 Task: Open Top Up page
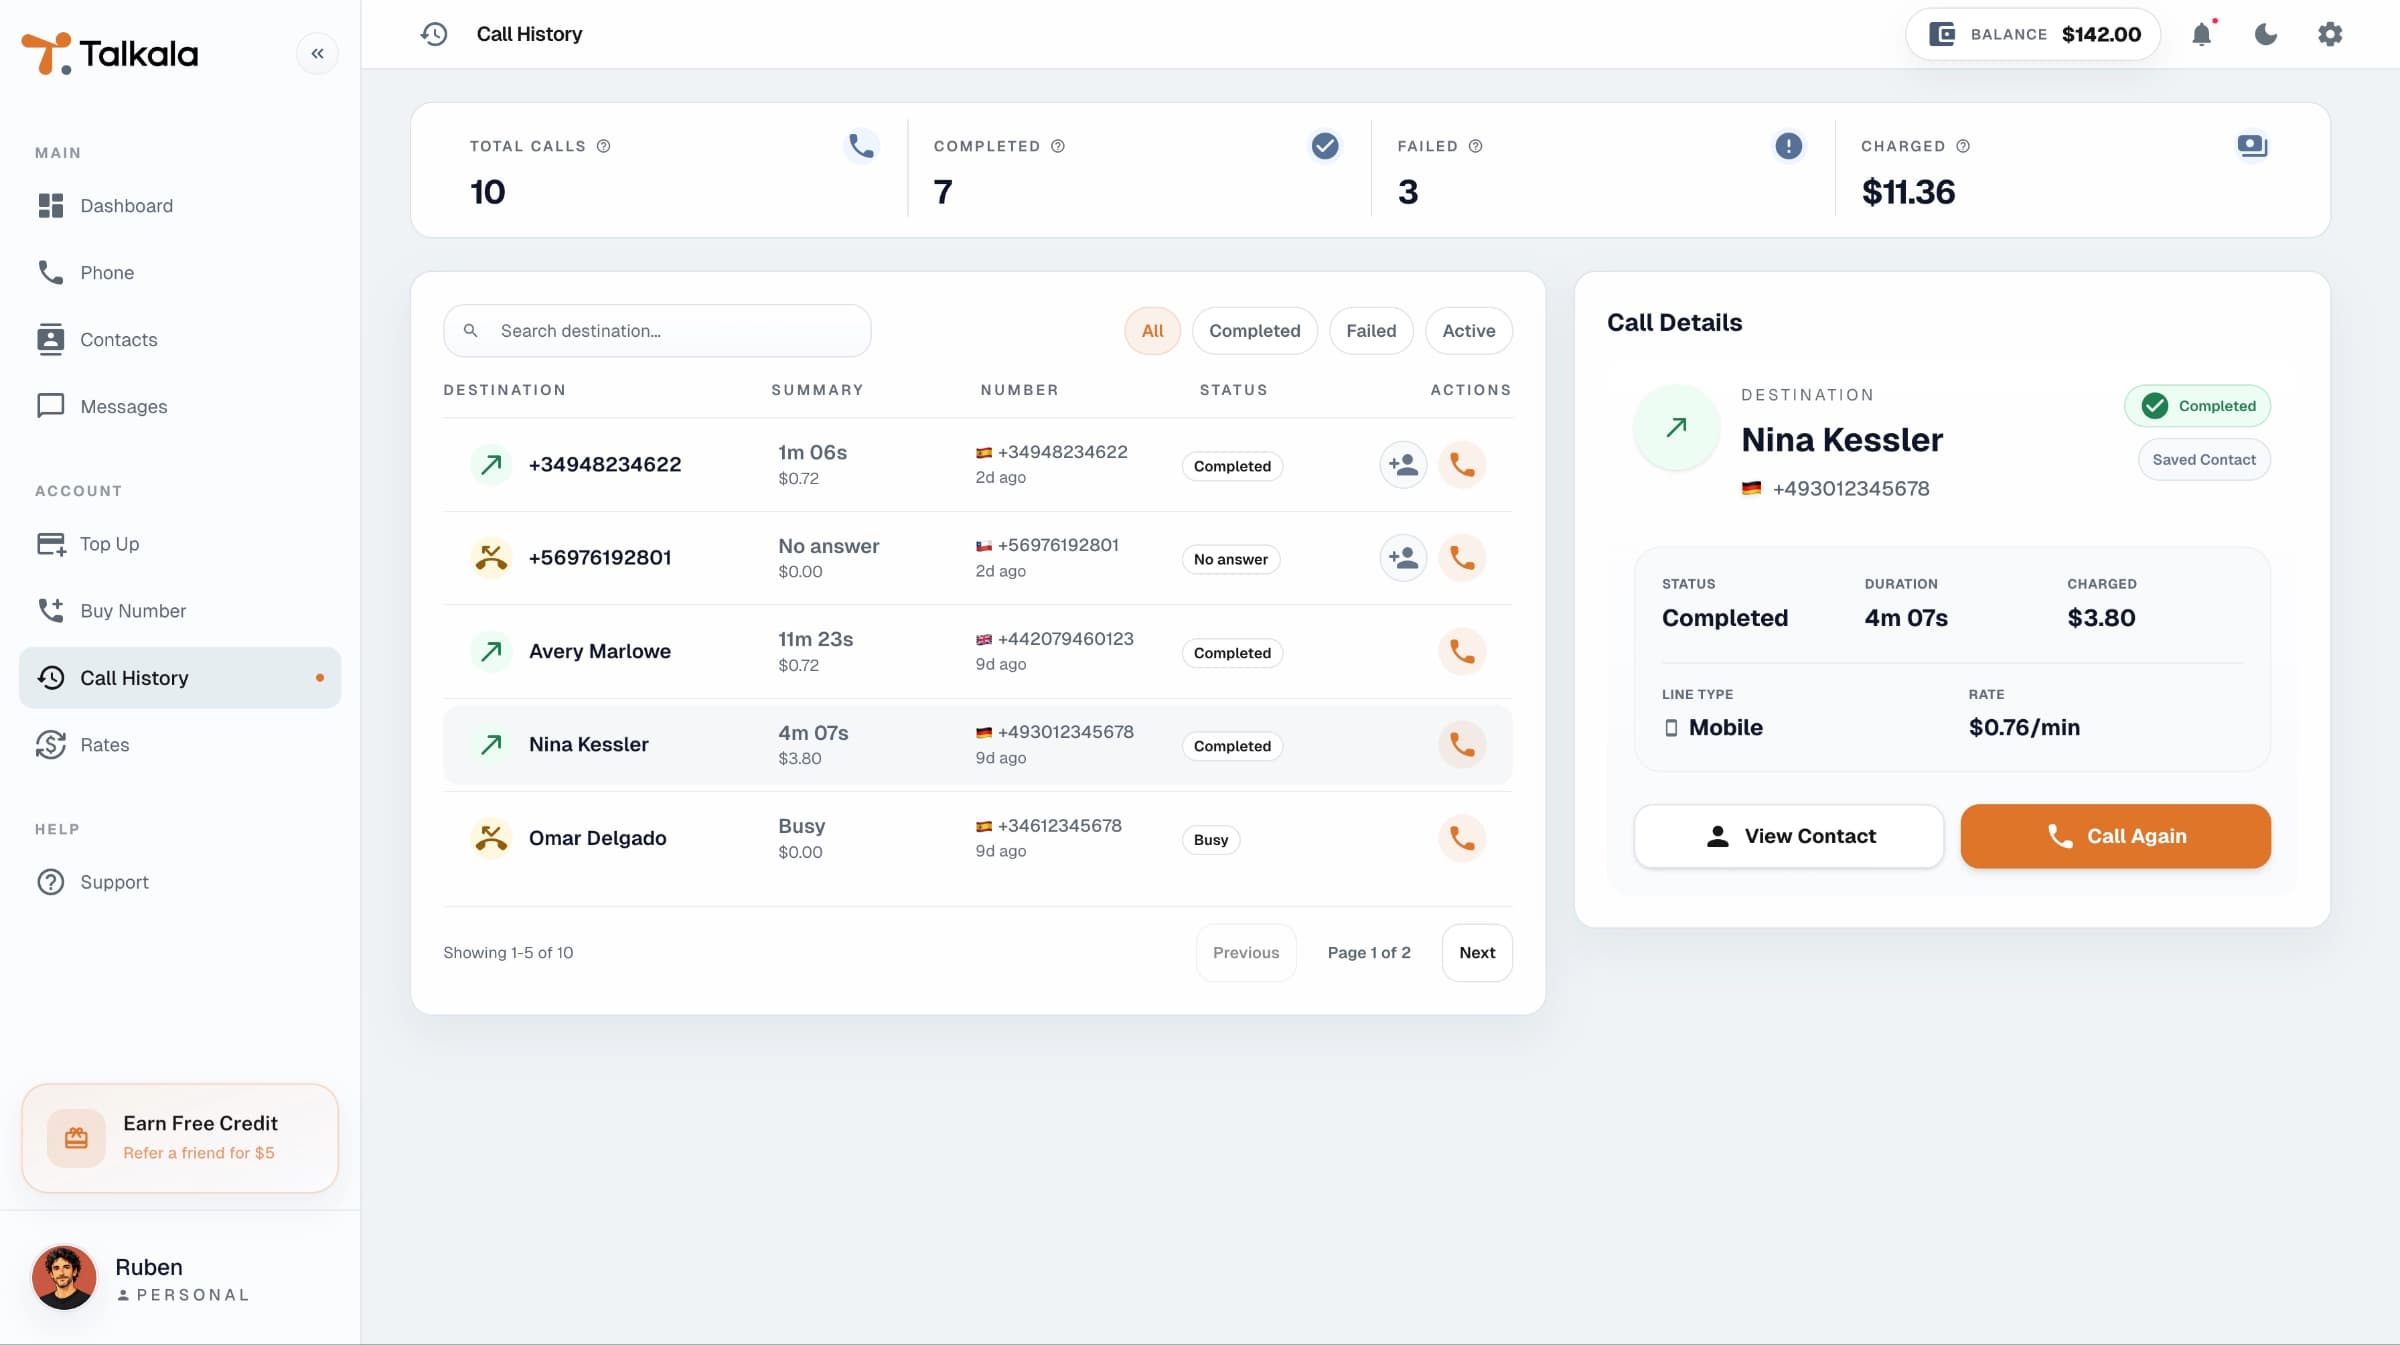click(180, 543)
